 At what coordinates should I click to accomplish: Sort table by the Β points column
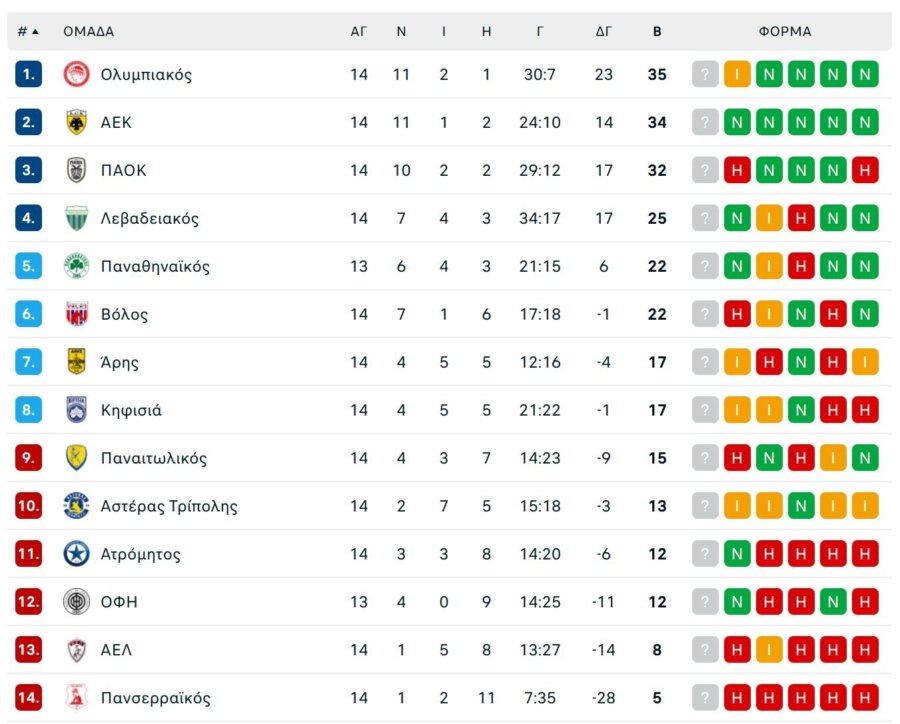click(657, 31)
